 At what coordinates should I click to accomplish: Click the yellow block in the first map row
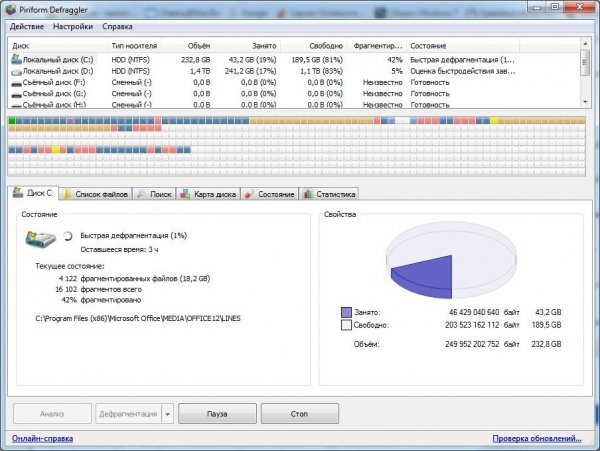point(494,120)
